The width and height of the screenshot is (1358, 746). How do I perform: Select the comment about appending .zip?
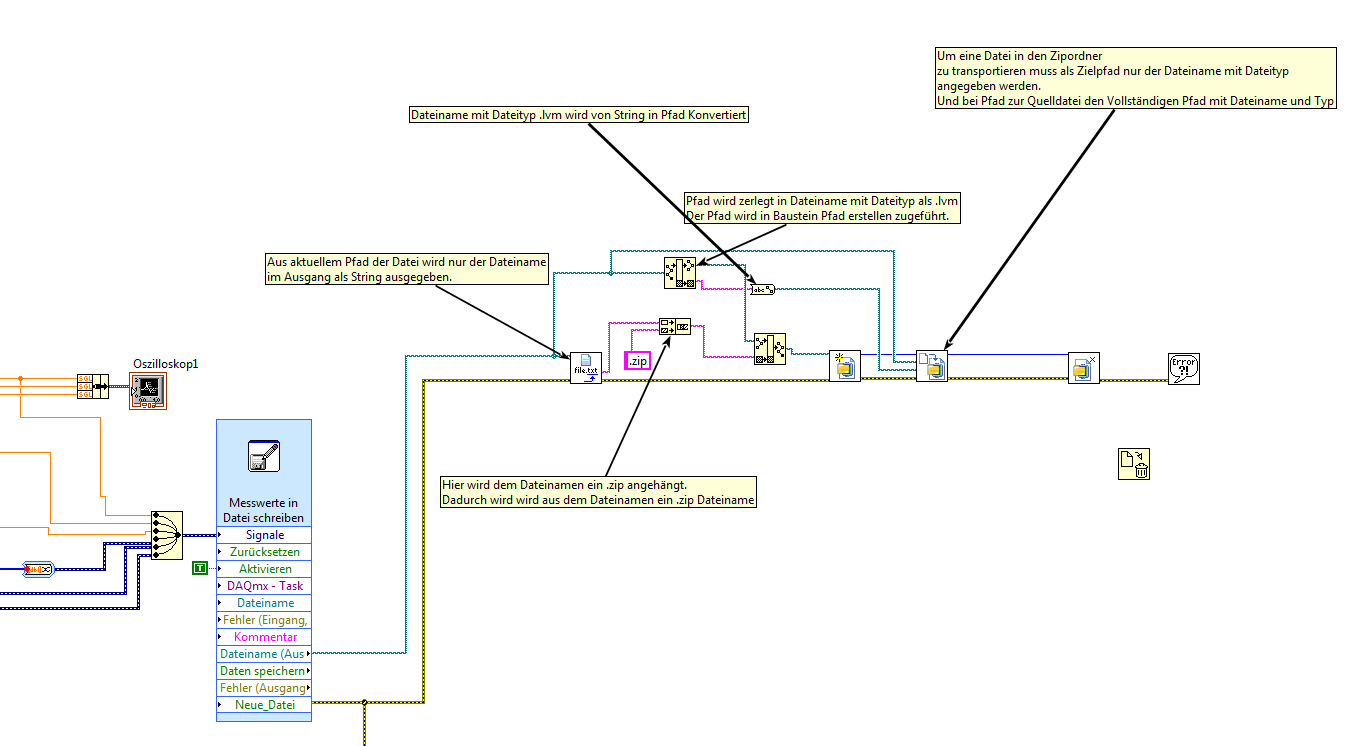coord(598,492)
